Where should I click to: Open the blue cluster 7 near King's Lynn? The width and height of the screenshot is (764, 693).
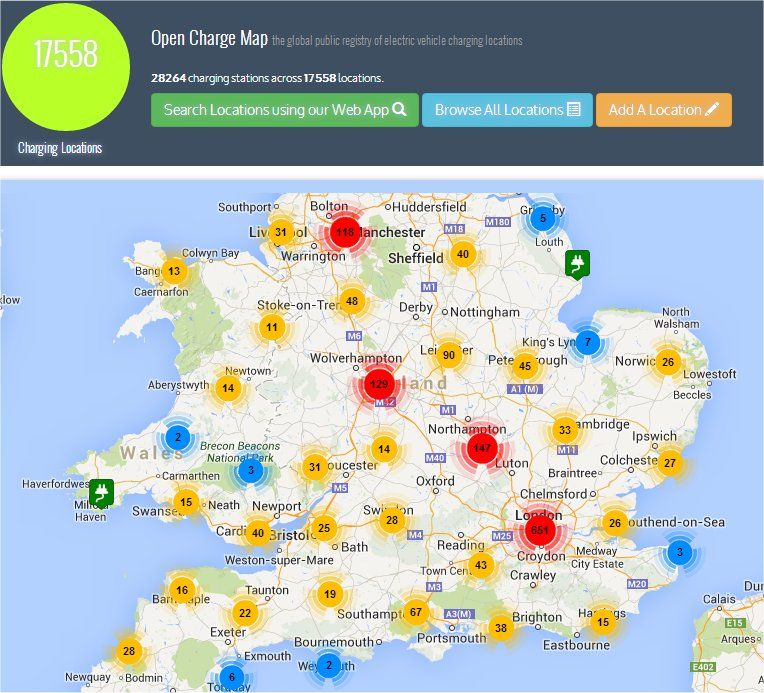(588, 342)
